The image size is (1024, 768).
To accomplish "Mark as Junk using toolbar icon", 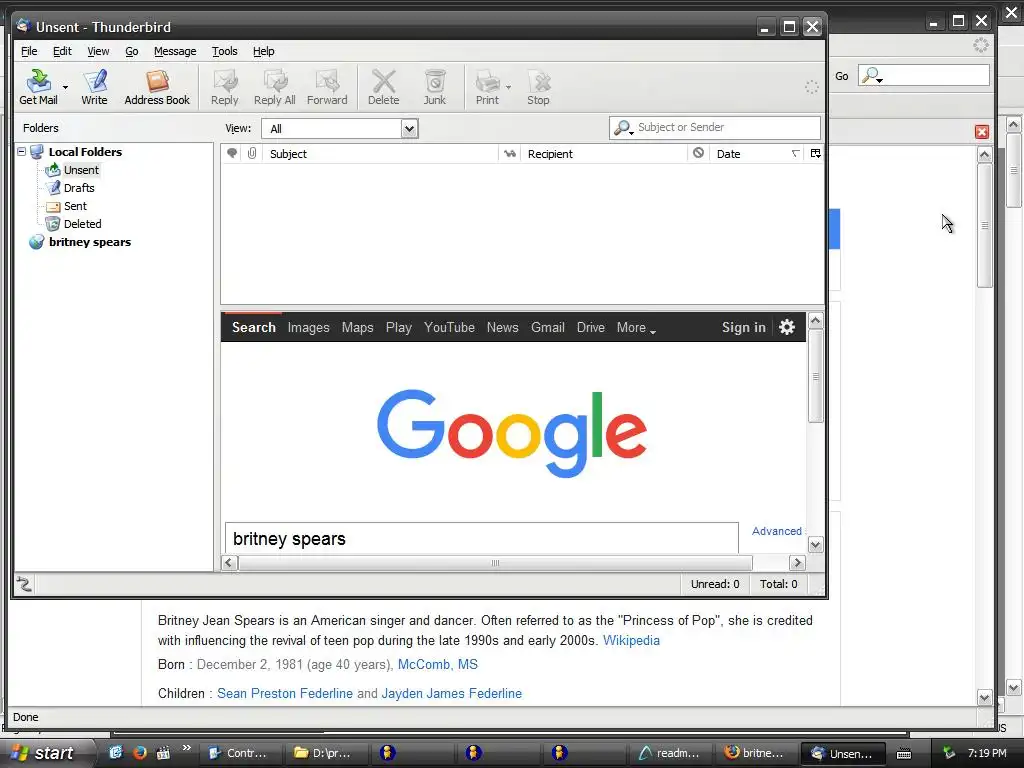I will tap(434, 88).
